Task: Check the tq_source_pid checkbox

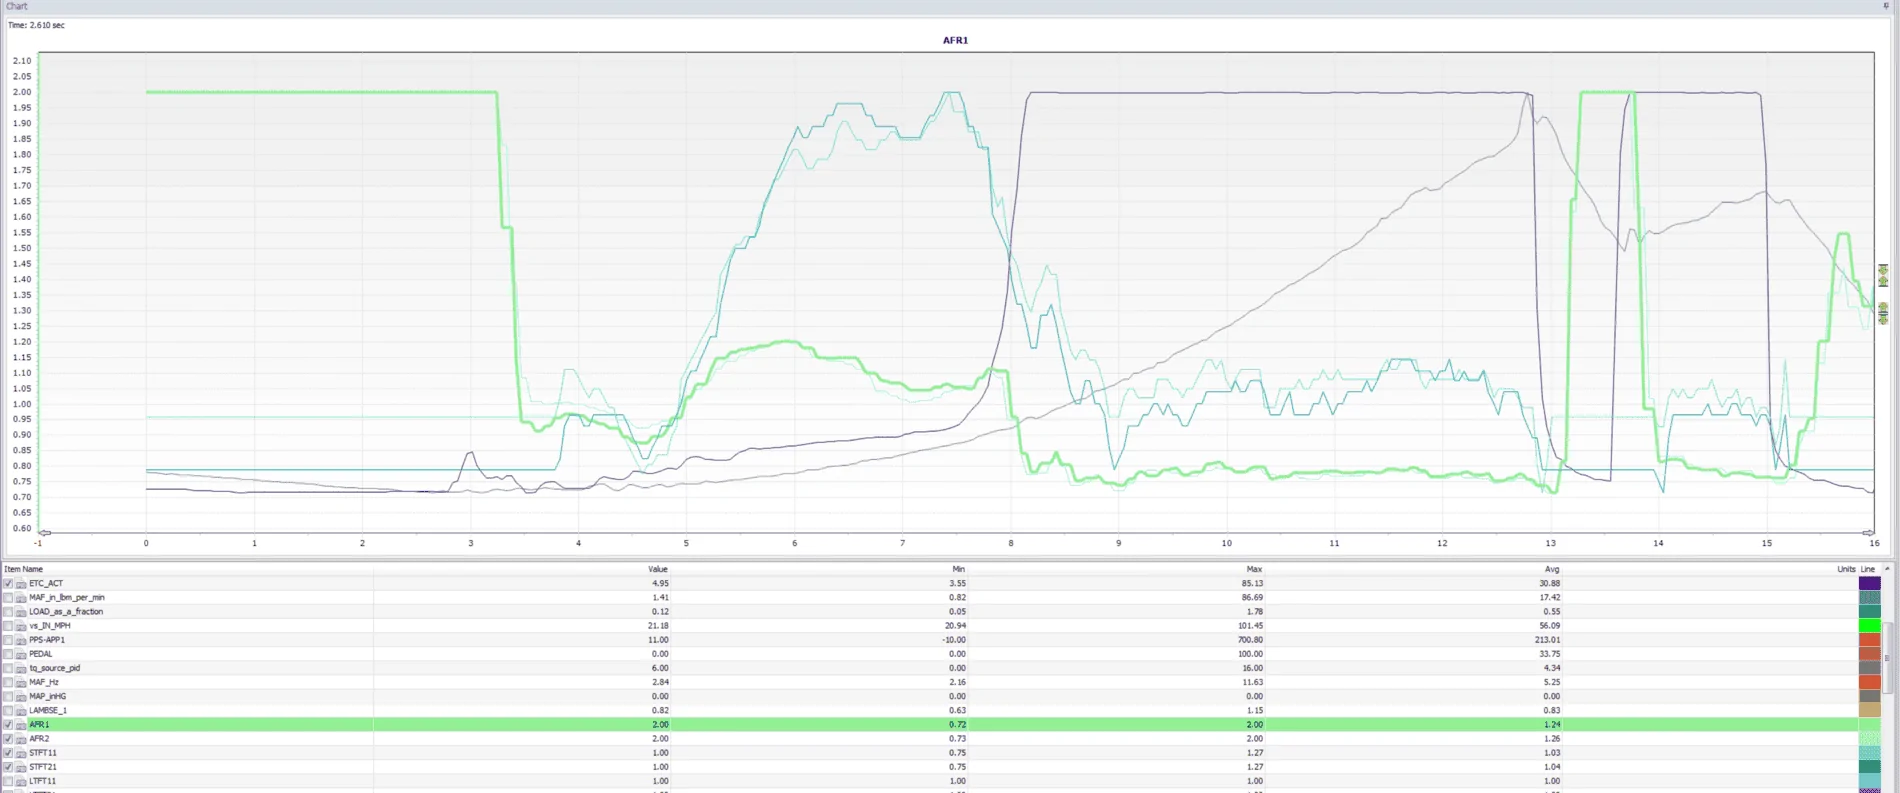Action: click(8, 668)
